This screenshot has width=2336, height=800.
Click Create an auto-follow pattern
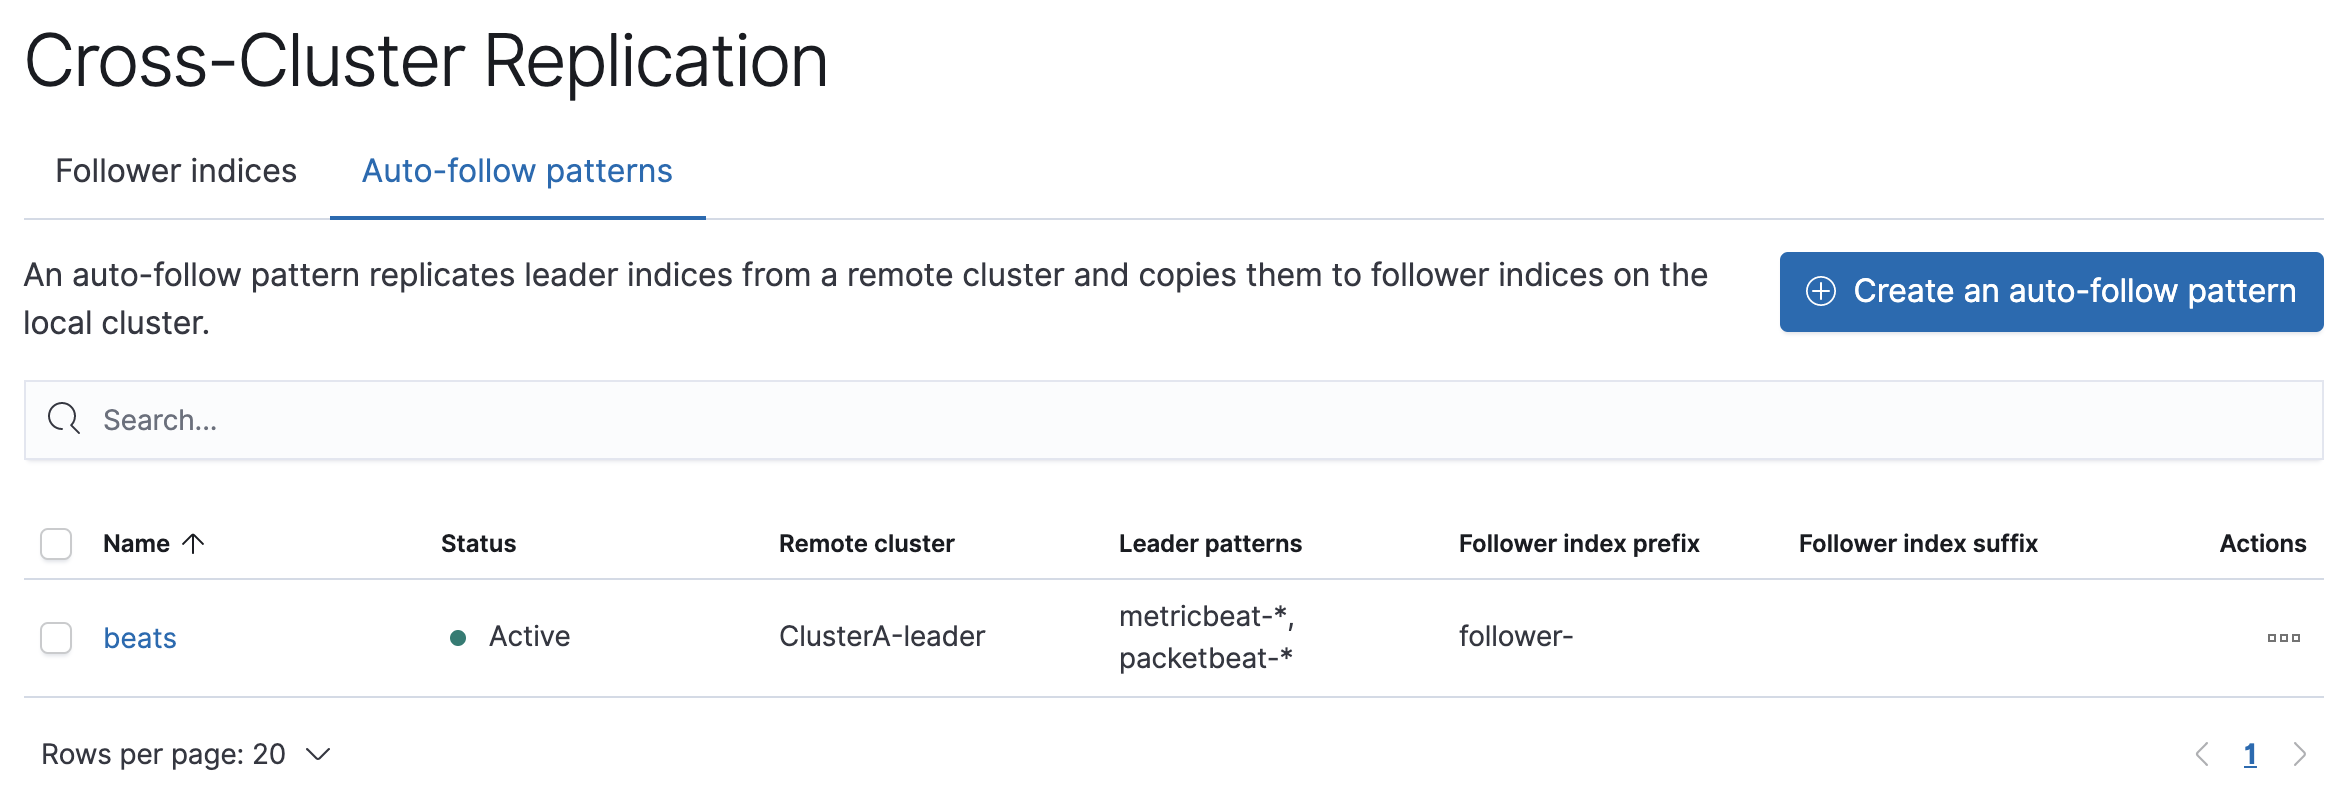pos(2050,292)
